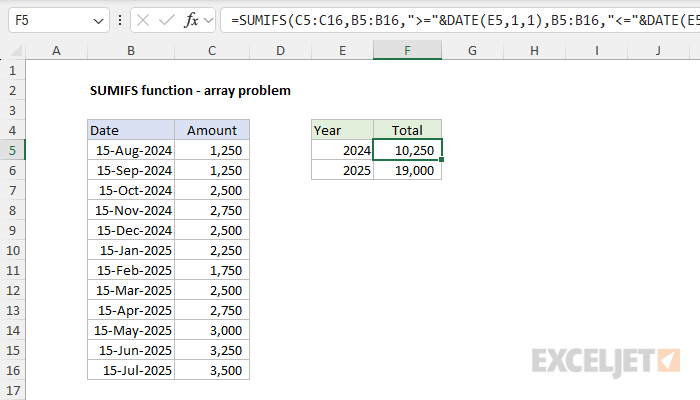Screen dimensions: 700x400
Task: Select amount 3,000 next to 15-May-2025
Action: pyautogui.click(x=212, y=330)
